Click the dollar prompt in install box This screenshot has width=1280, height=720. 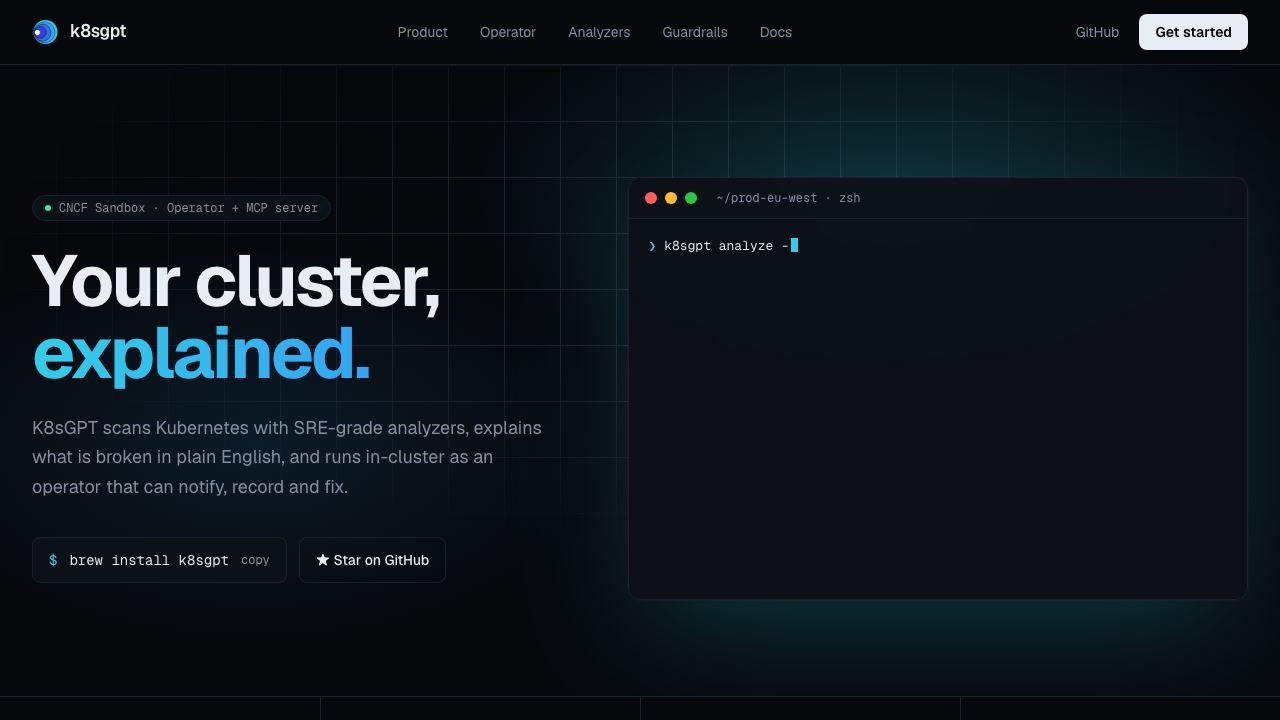pyautogui.click(x=53, y=560)
